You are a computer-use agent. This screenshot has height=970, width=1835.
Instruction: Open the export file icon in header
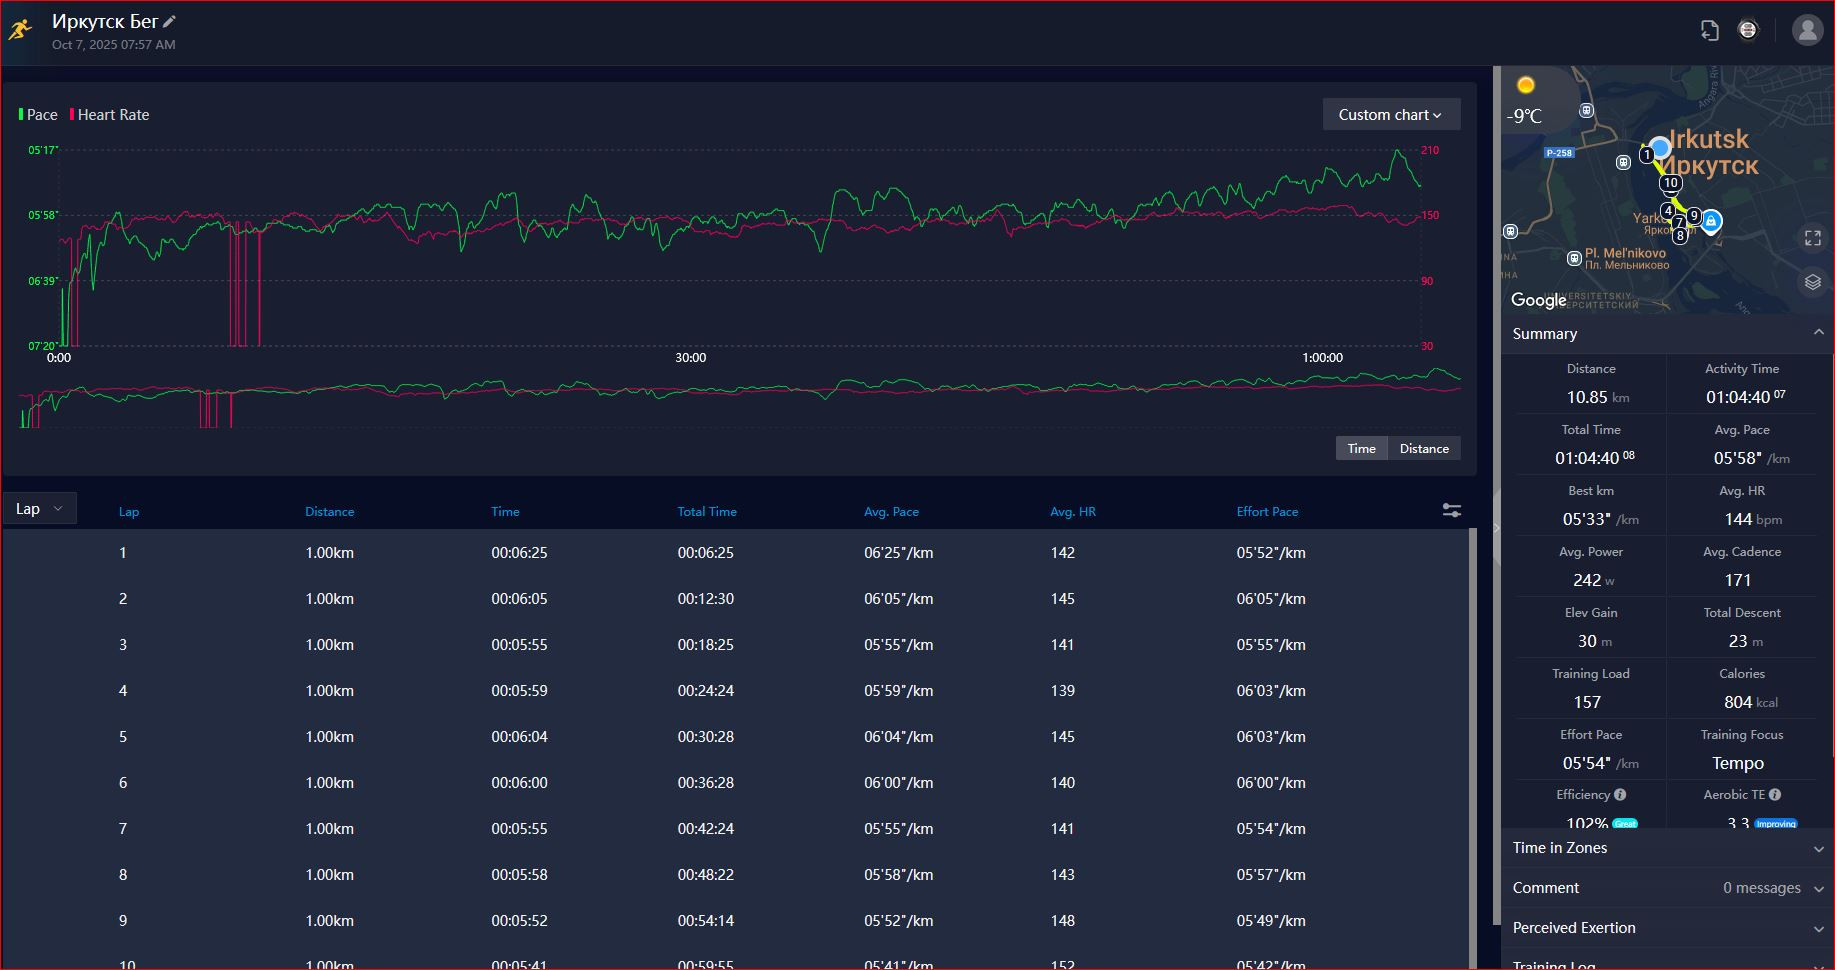[1709, 30]
